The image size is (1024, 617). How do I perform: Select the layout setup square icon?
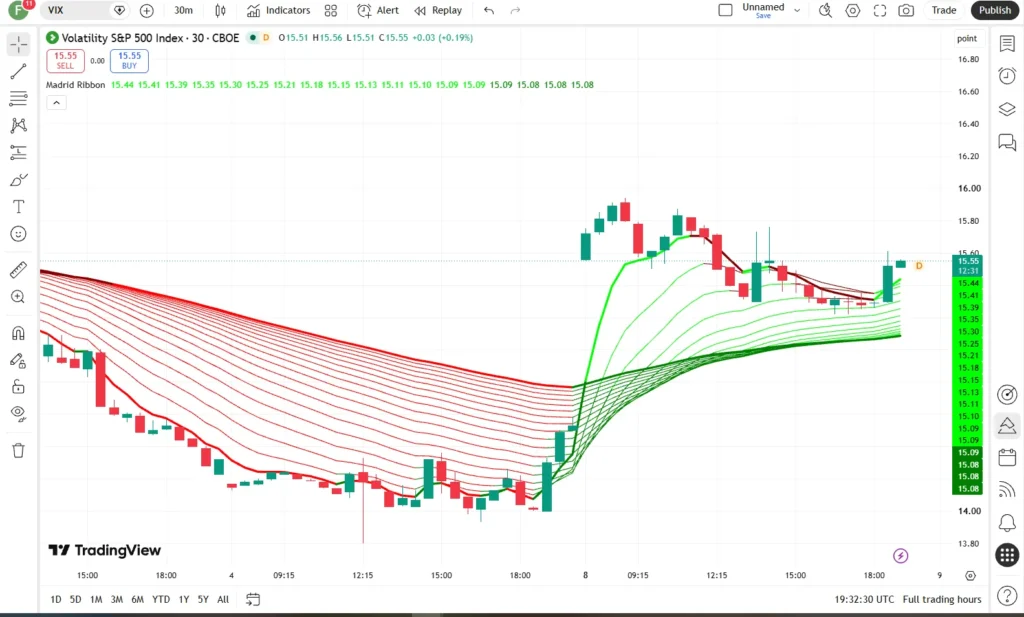point(725,10)
